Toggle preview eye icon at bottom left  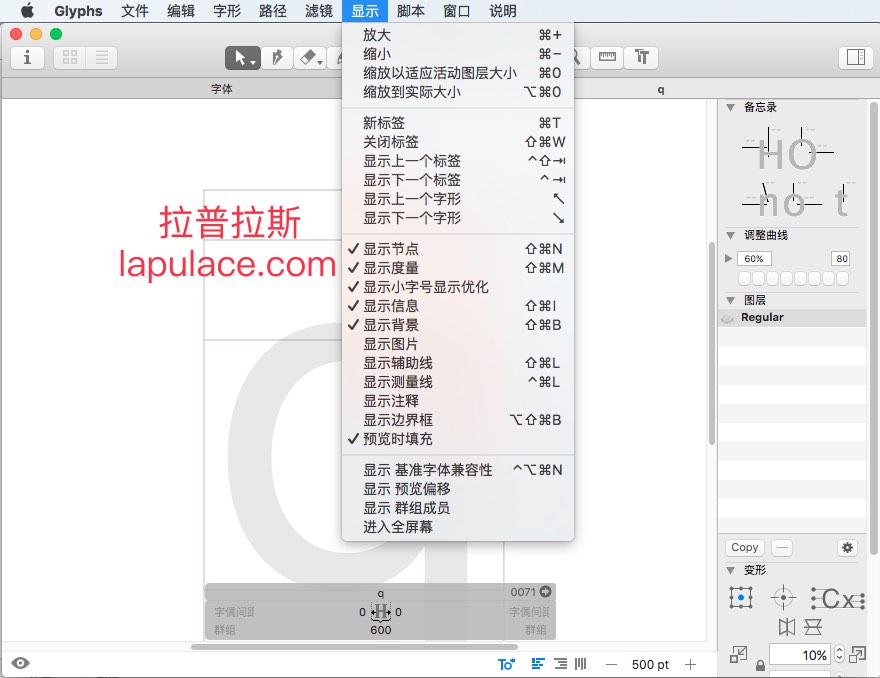[x=20, y=663]
